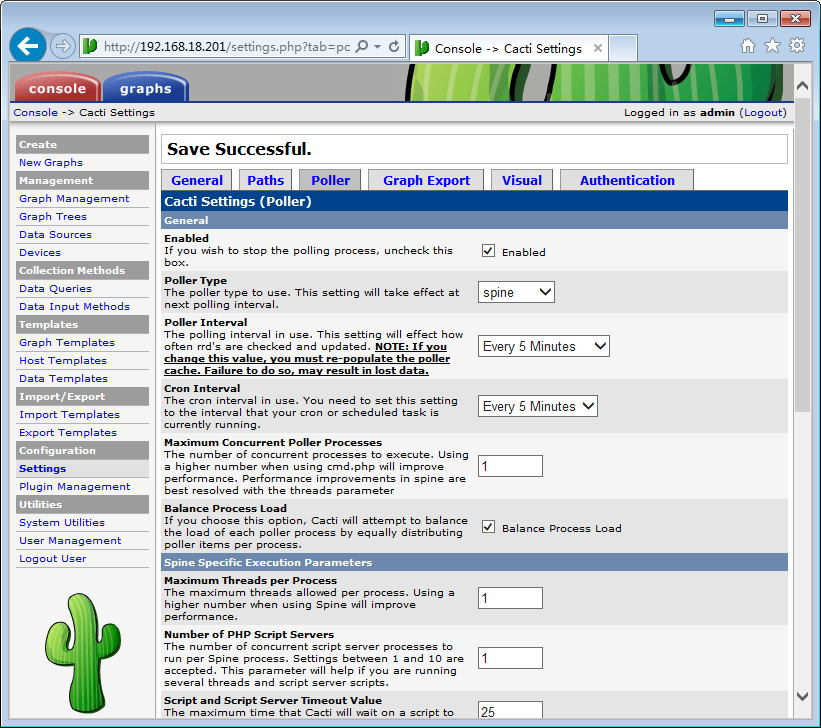Open User Management in sidebar
The height and width of the screenshot is (728, 821).
click(70, 541)
